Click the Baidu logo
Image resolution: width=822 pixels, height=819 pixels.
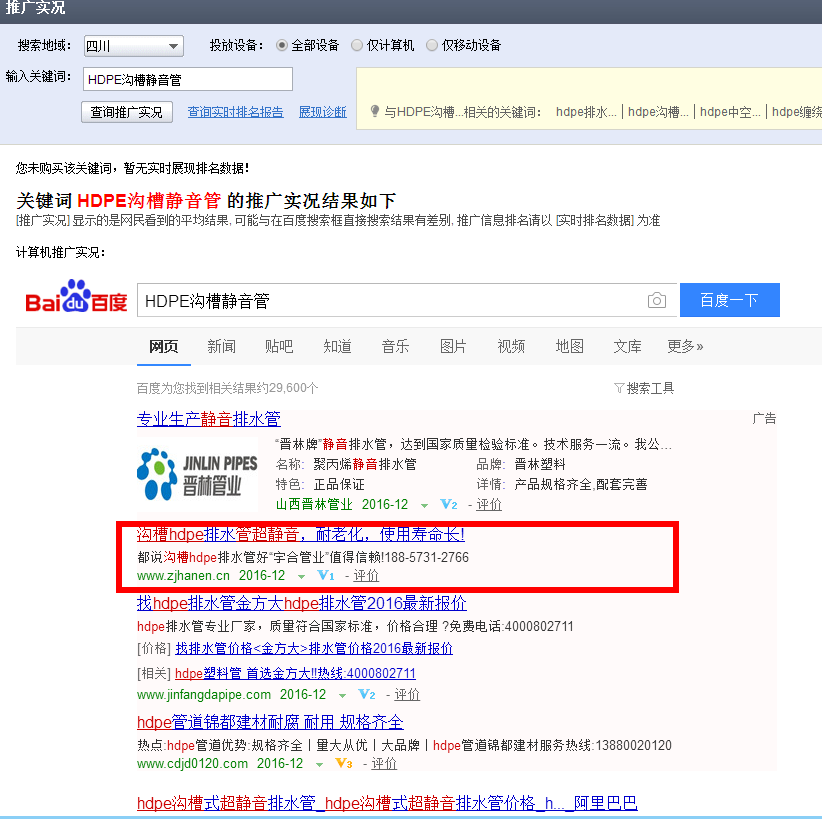click(x=77, y=297)
